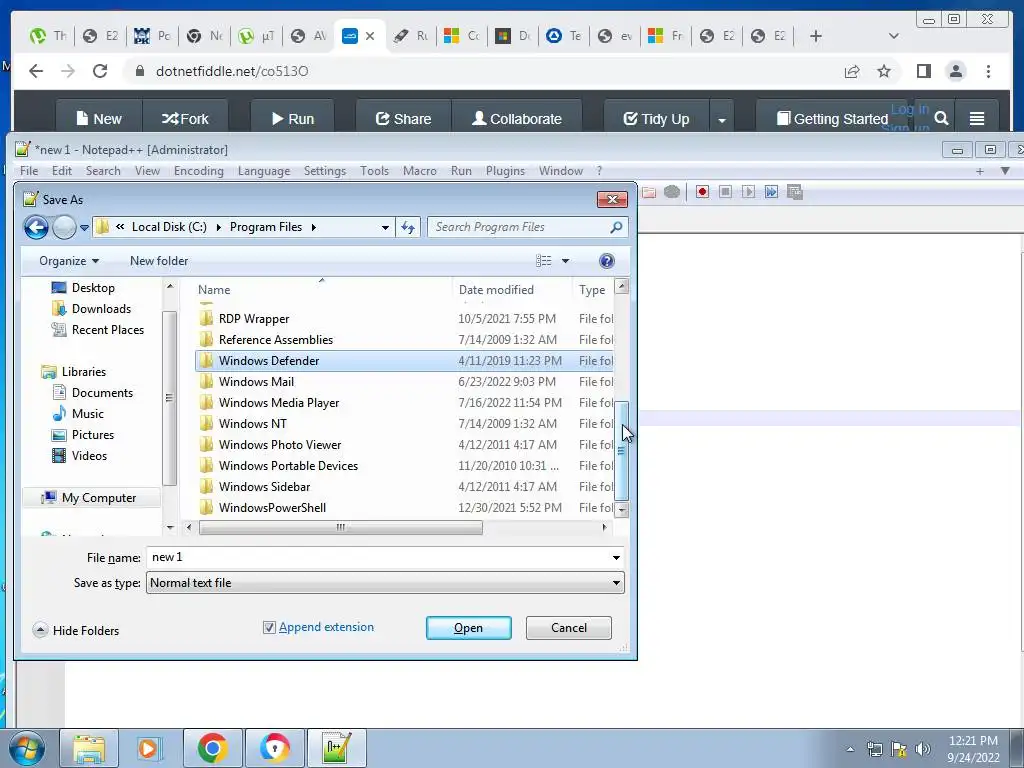Open the Tidy Up dropdown arrow
This screenshot has width=1024, height=768.
click(722, 120)
